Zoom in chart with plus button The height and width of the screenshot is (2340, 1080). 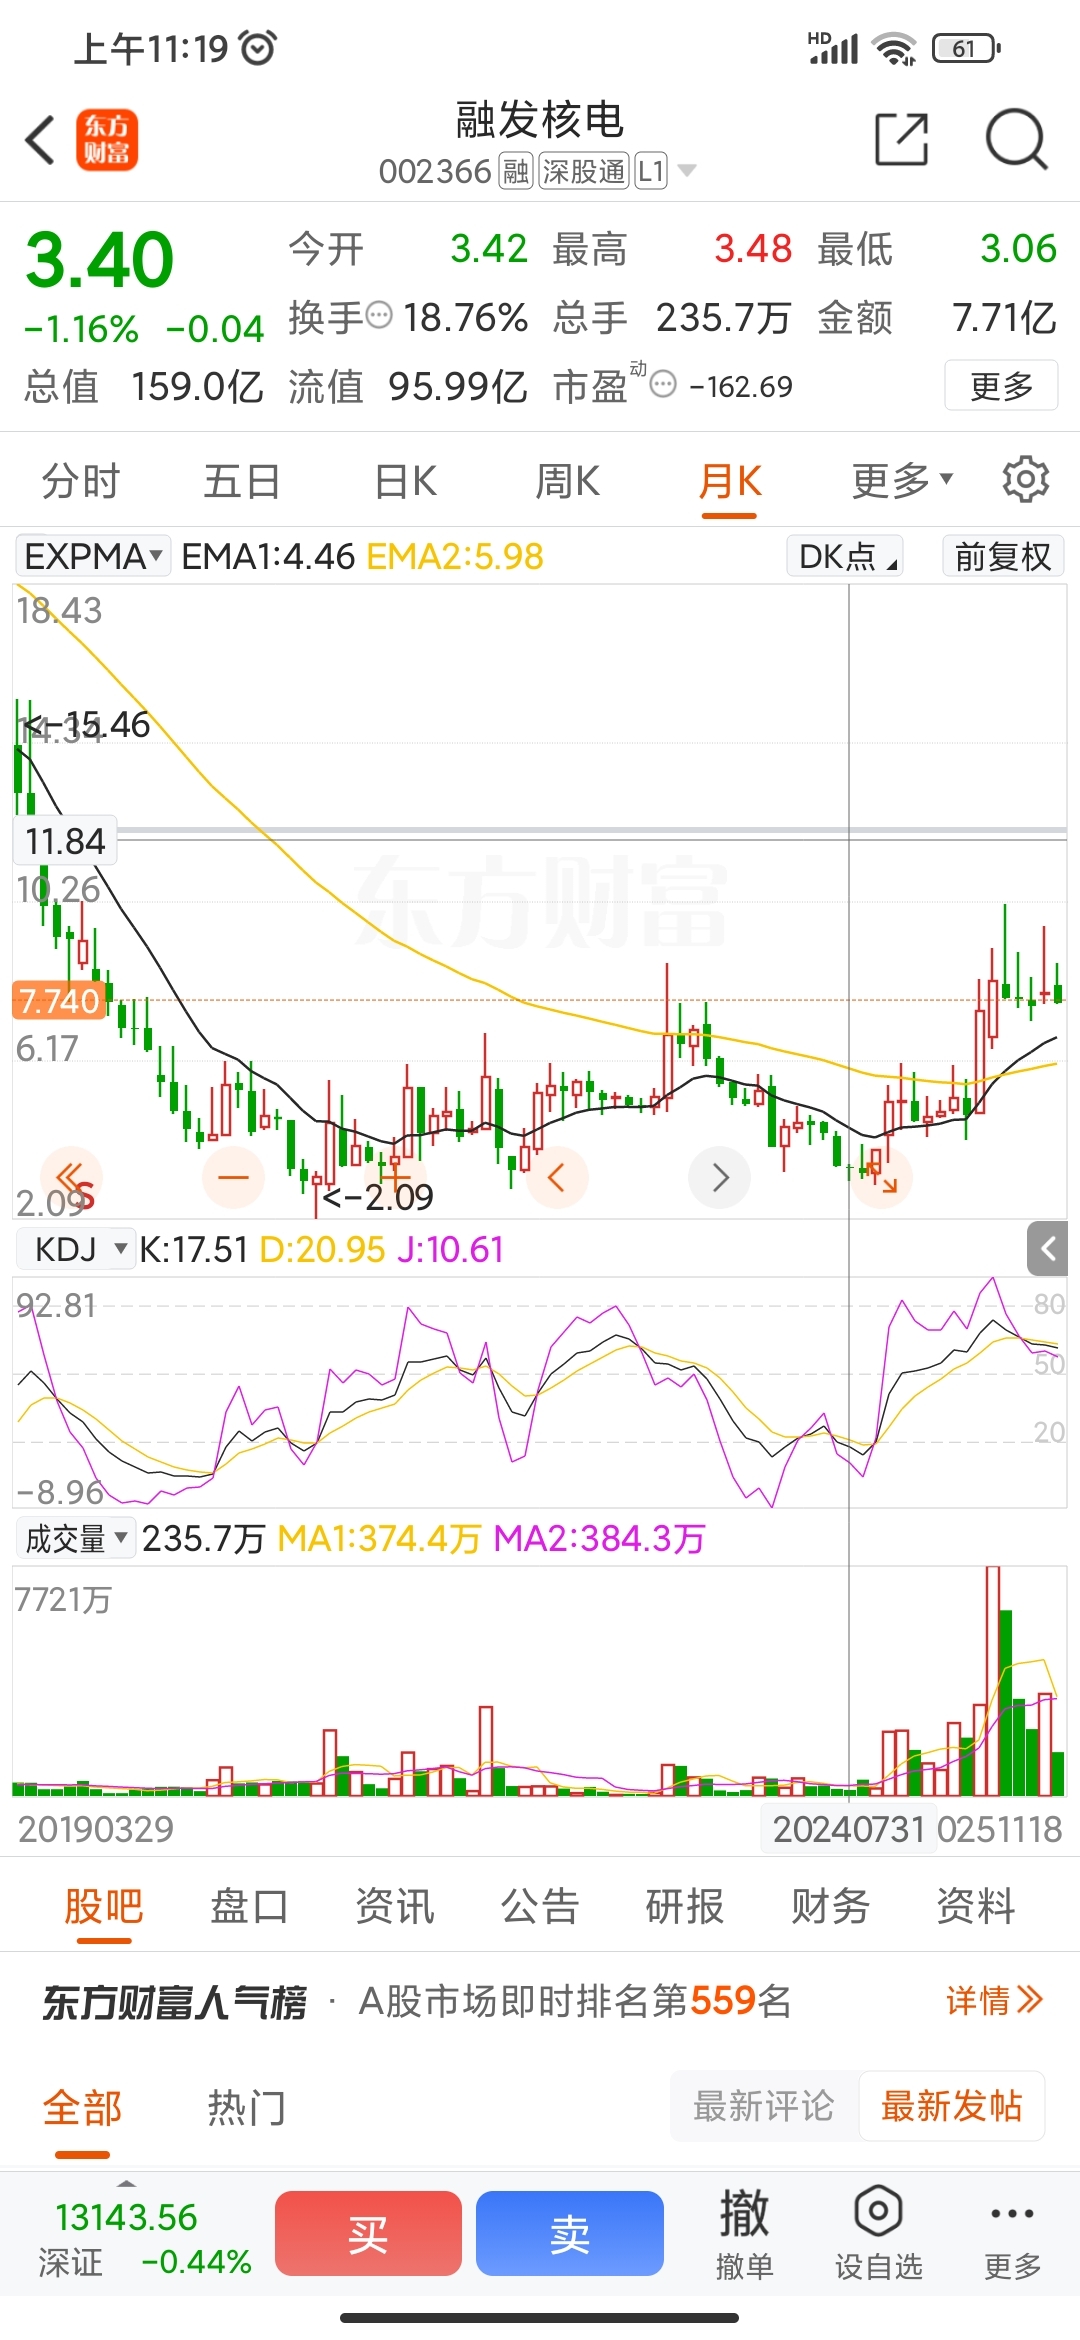click(x=394, y=1177)
